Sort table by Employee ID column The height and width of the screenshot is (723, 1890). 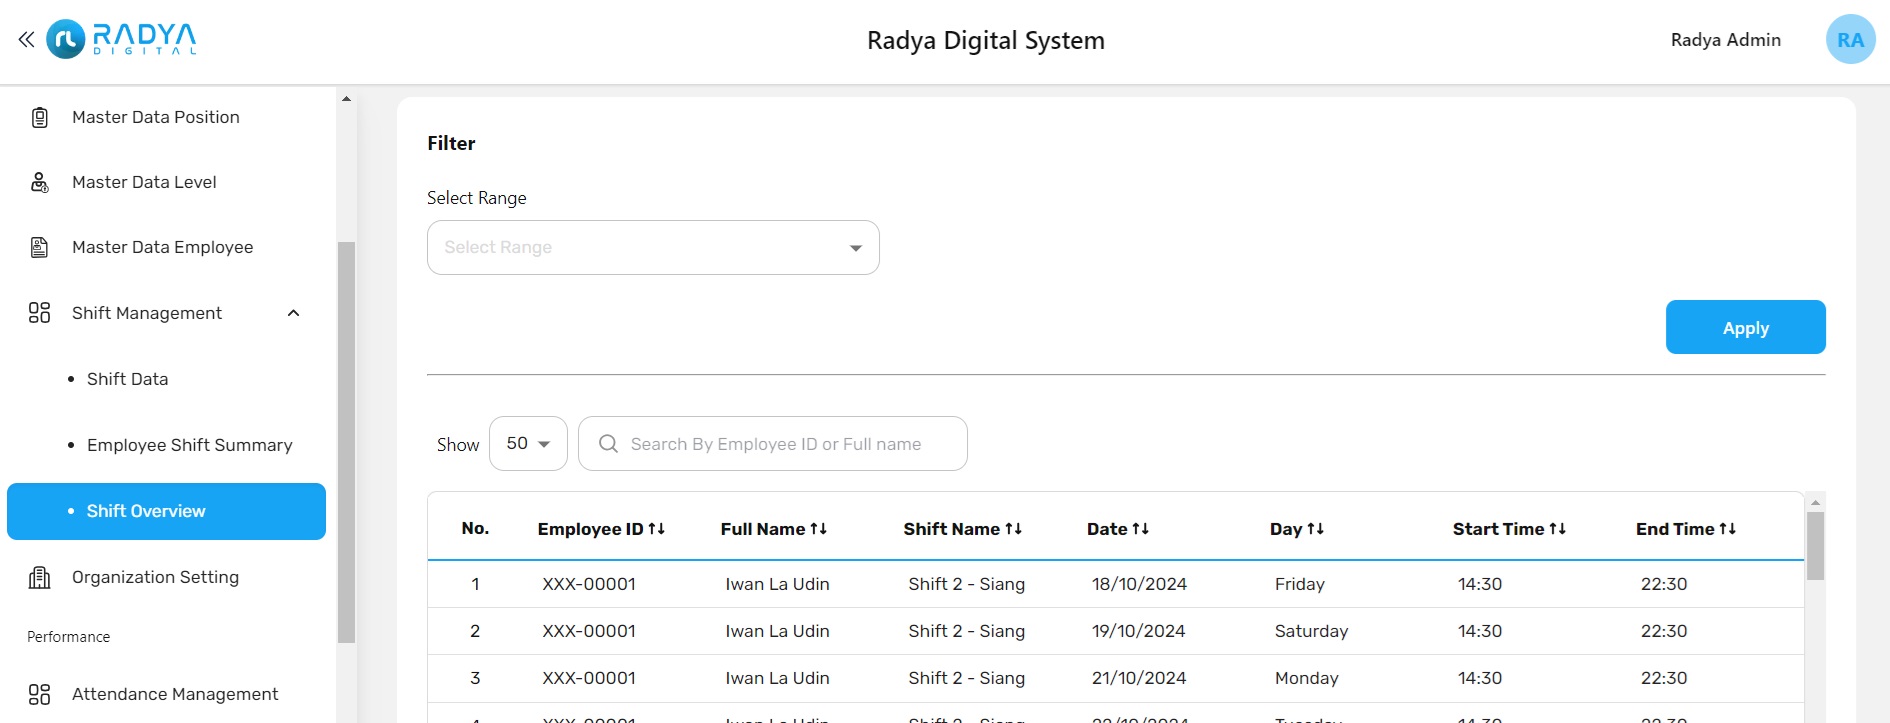[x=656, y=529]
